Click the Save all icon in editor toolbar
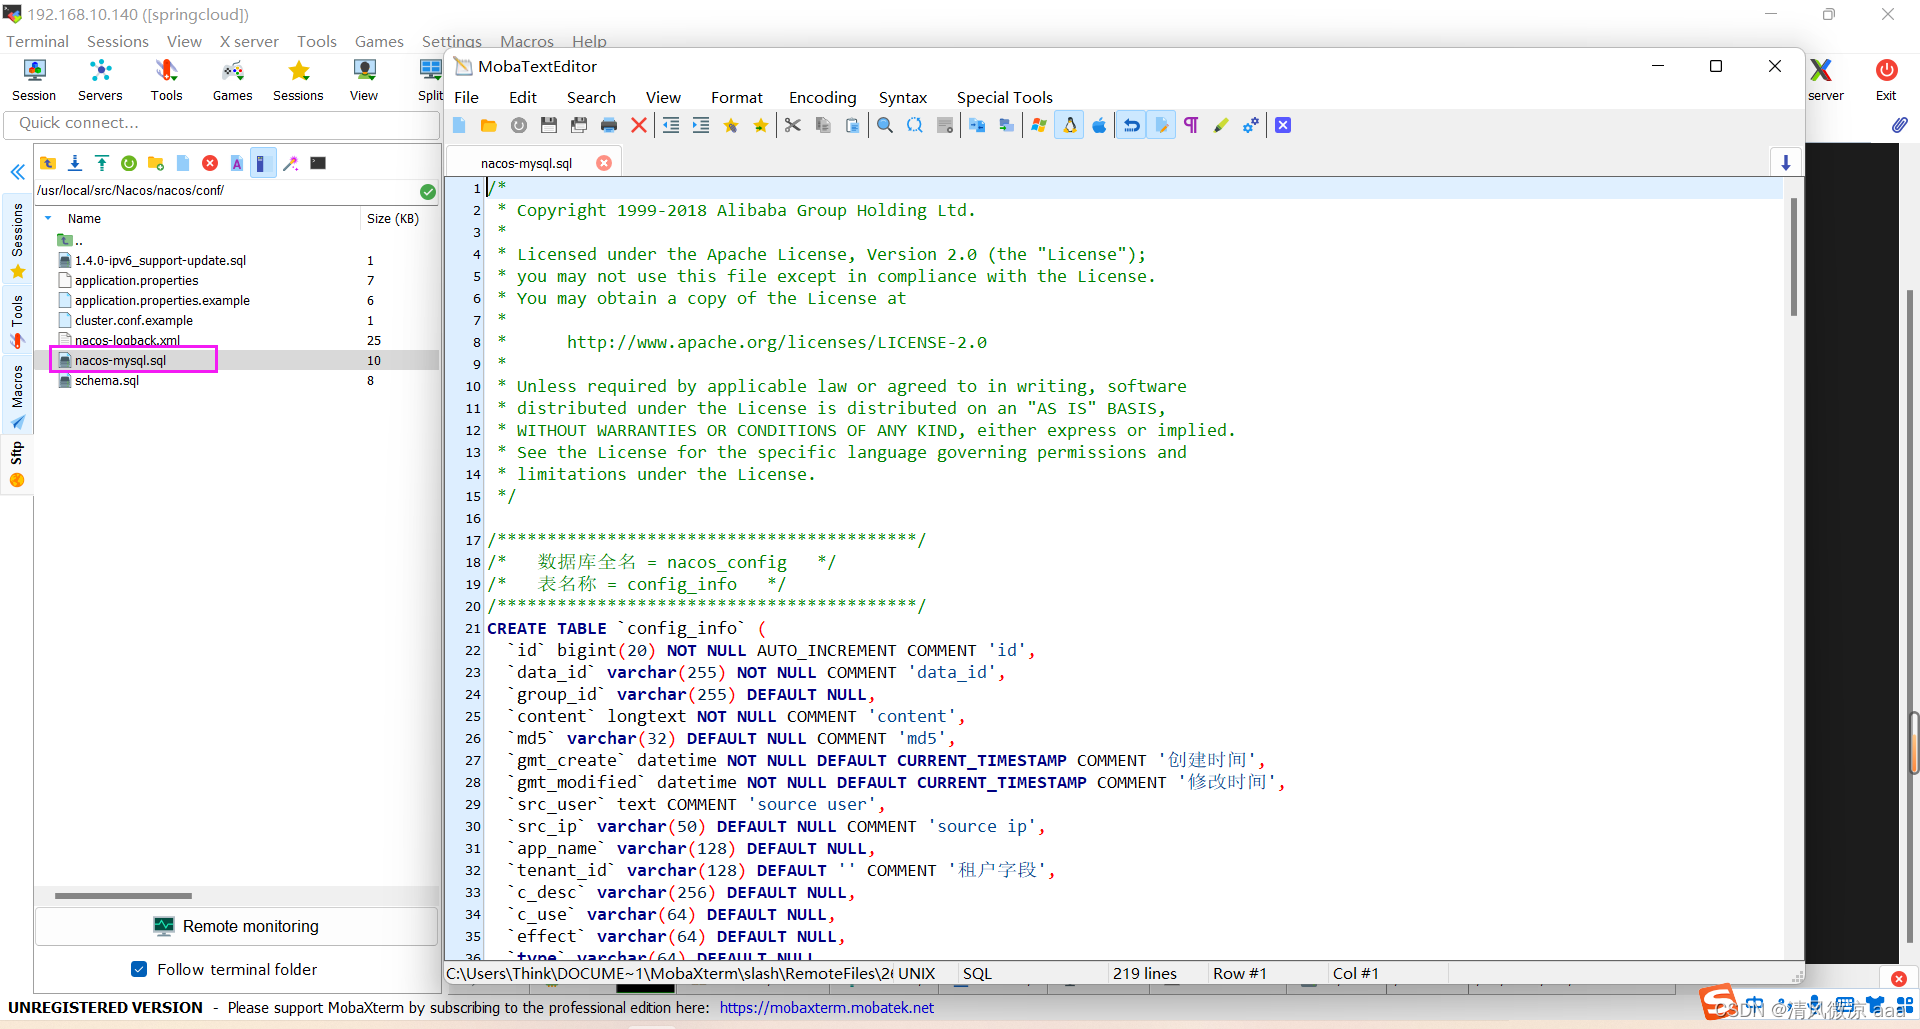 (x=579, y=125)
